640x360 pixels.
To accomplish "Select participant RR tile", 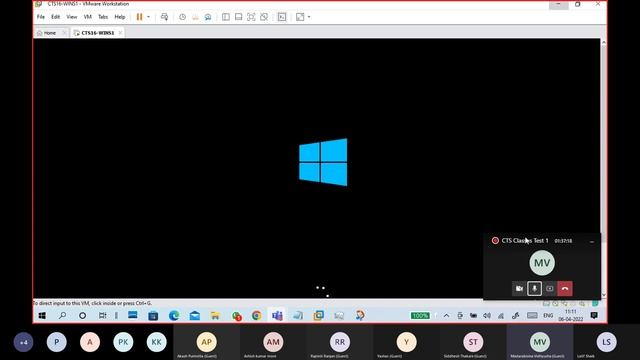I will [340, 342].
